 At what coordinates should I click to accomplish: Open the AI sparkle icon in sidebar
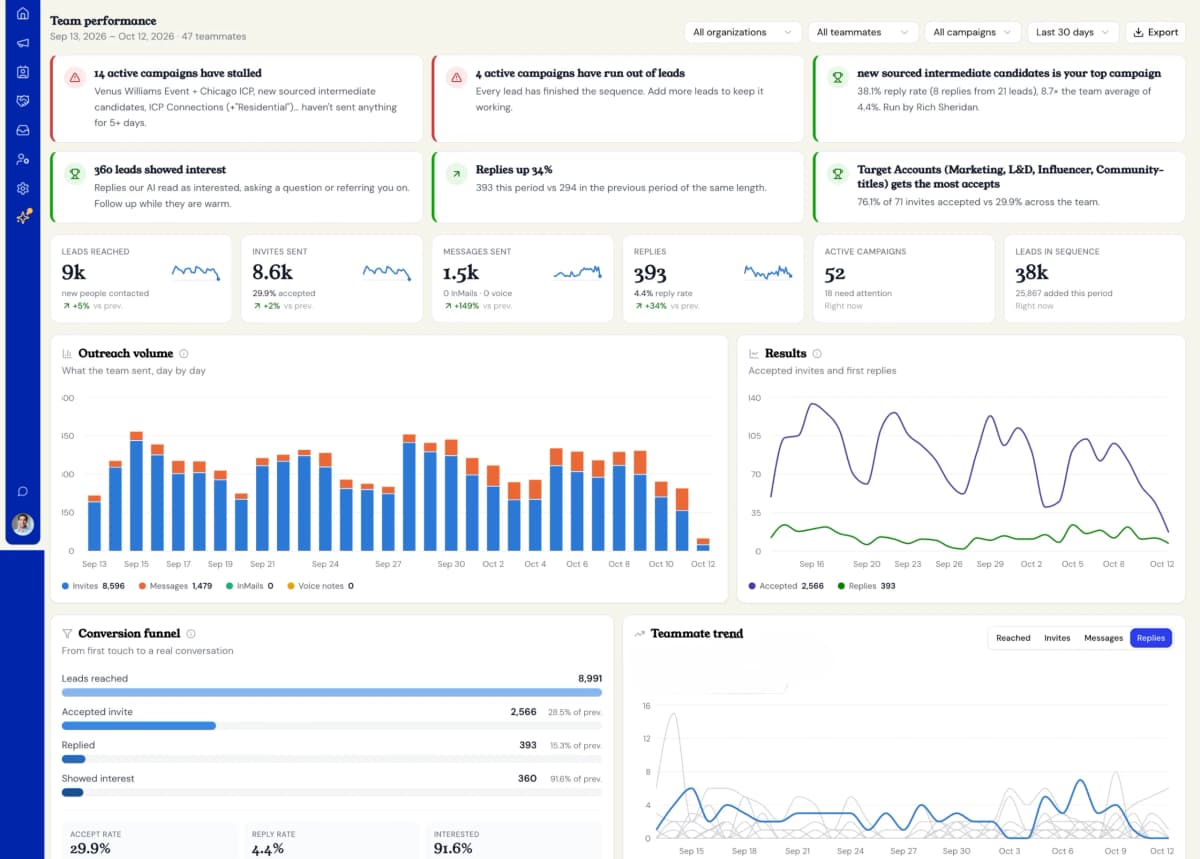[23, 217]
